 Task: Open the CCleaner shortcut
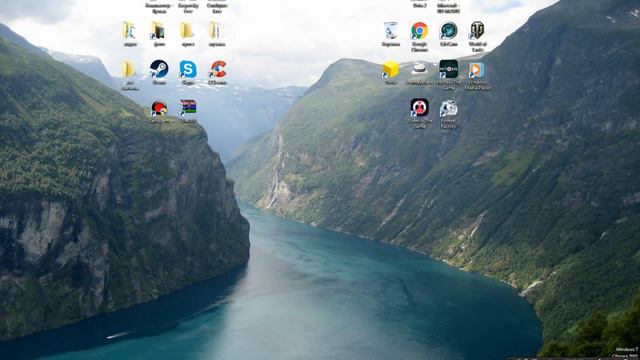[x=217, y=69]
